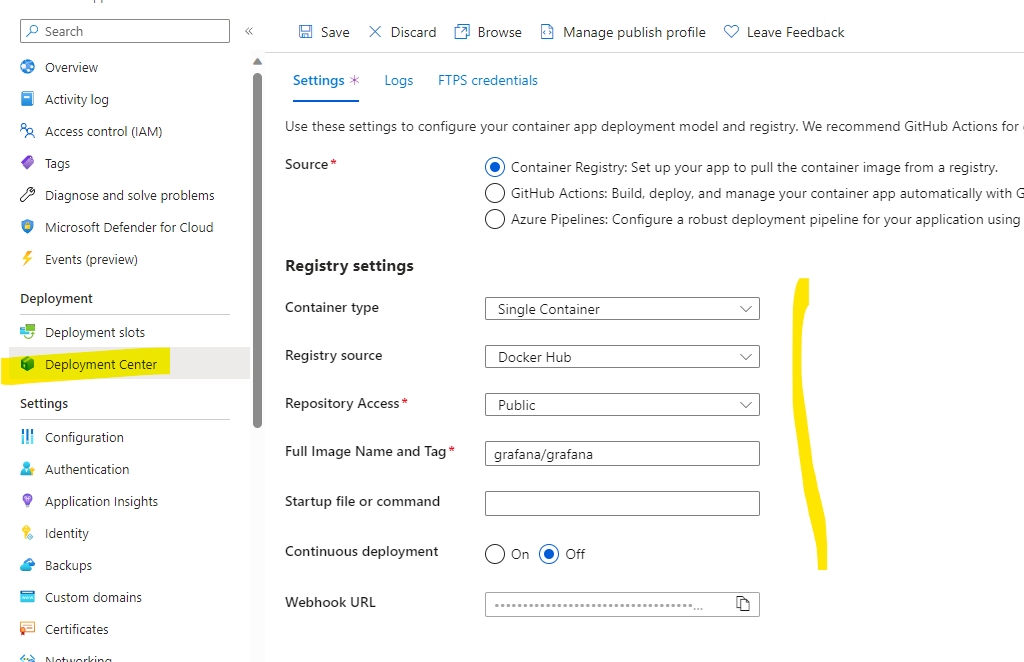Click the Save floppy disk icon
This screenshot has height=662, width=1024.
click(x=306, y=32)
